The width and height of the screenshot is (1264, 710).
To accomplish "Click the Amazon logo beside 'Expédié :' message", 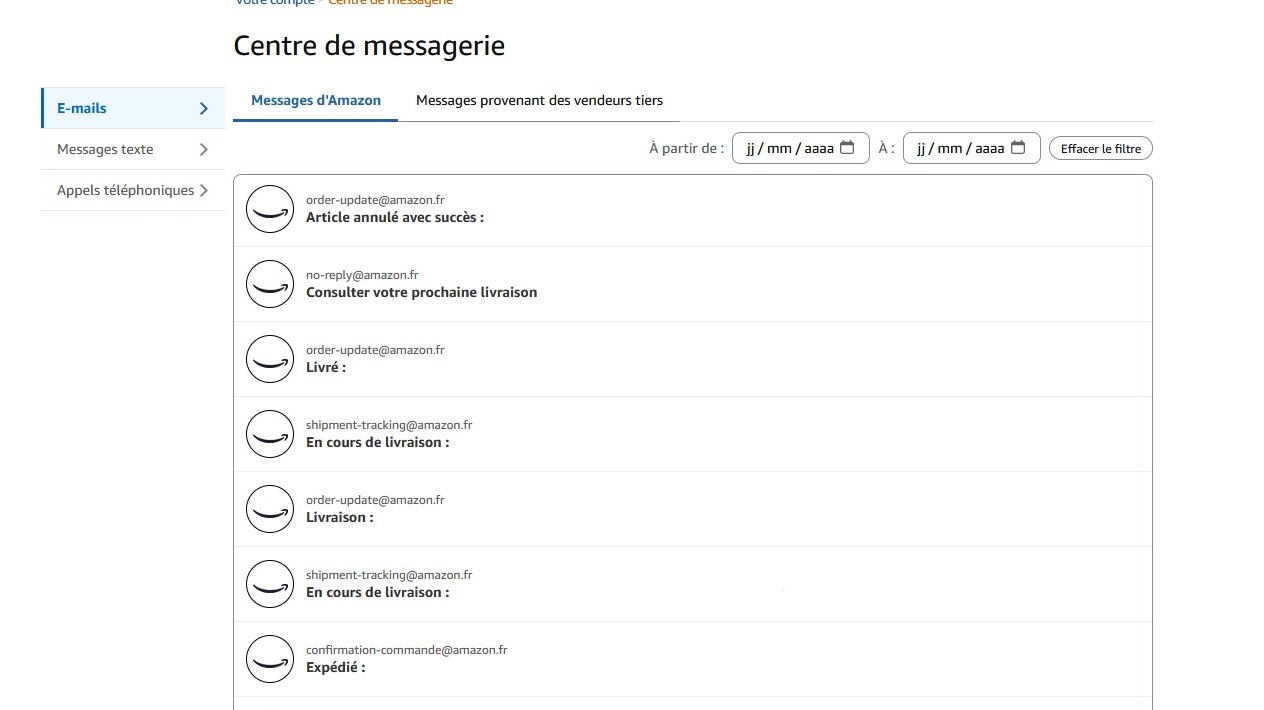I will (270, 659).
